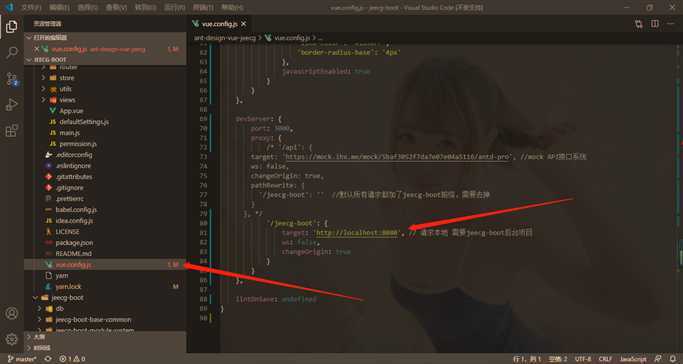Image resolution: width=683 pixels, height=364 pixels.
Task: Click ant-design-vue-jeecg breadcrumb segment
Action: [225, 38]
